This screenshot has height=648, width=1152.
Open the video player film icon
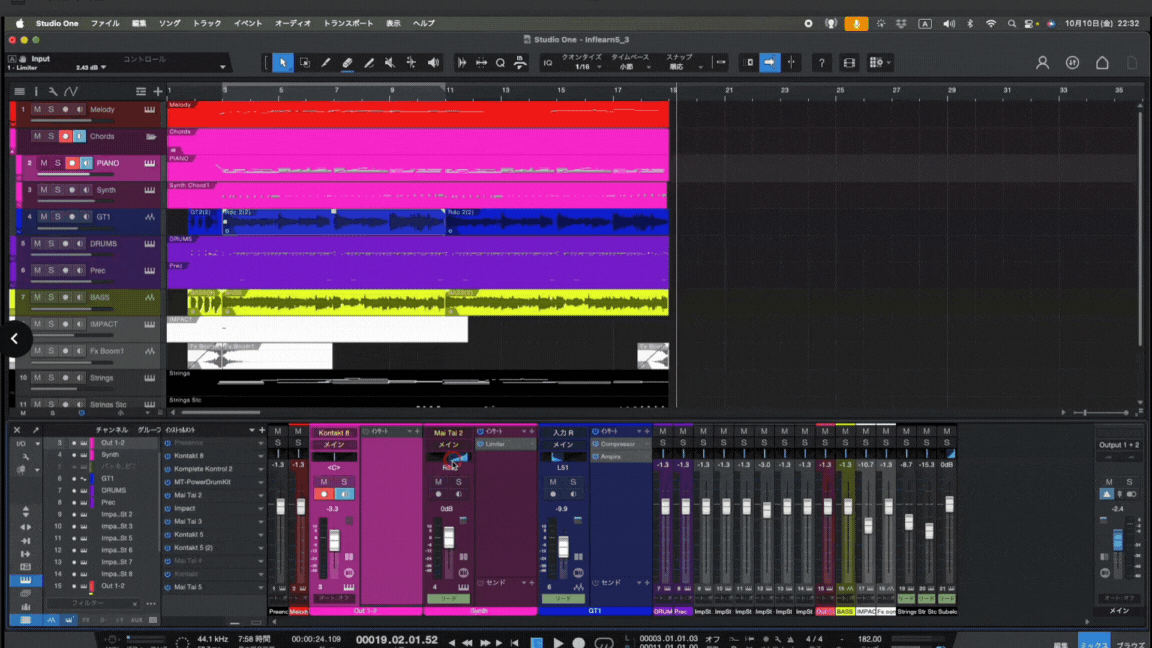tap(849, 63)
